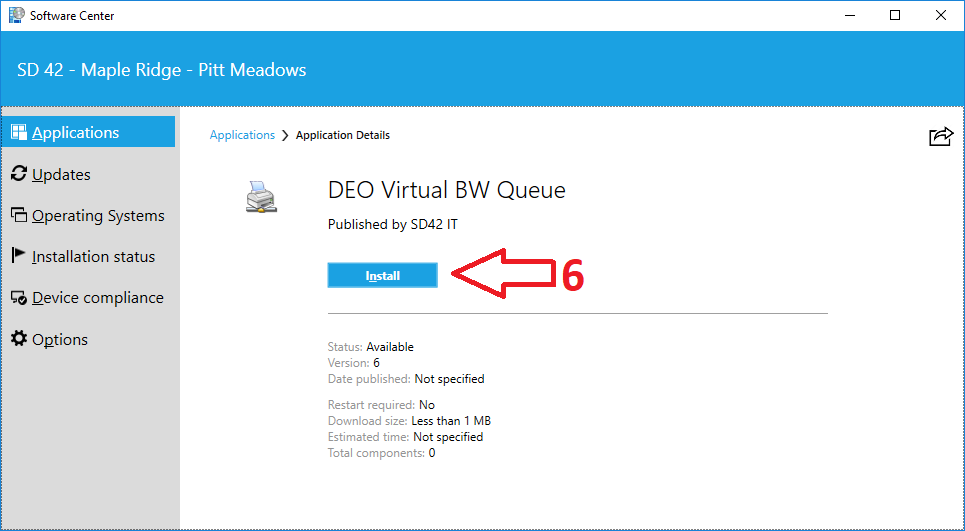Image resolution: width=965 pixels, height=531 pixels.
Task: Select the Updates label in the sidebar
Action: (61, 174)
